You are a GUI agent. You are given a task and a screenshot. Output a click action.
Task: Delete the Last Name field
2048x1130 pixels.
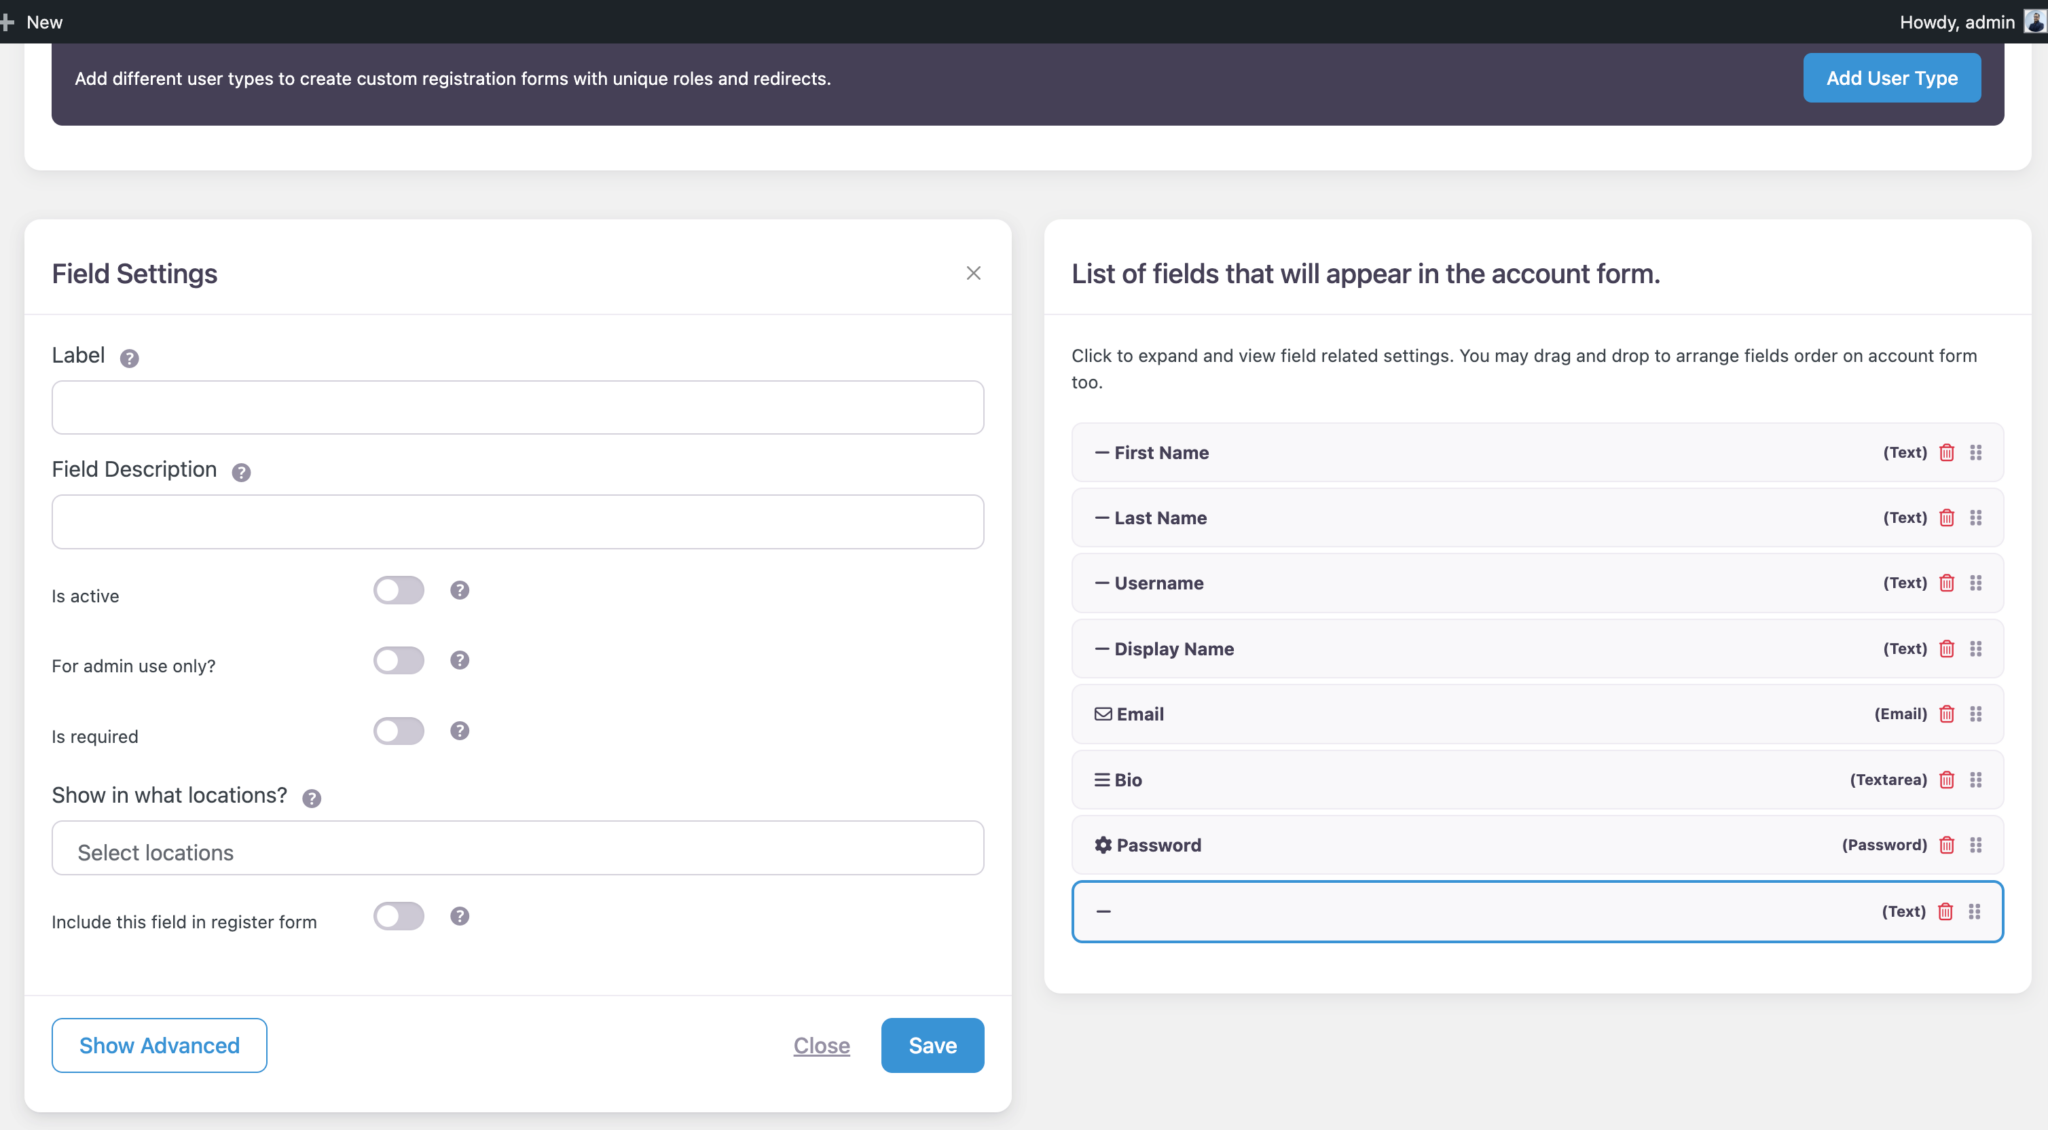[1946, 518]
